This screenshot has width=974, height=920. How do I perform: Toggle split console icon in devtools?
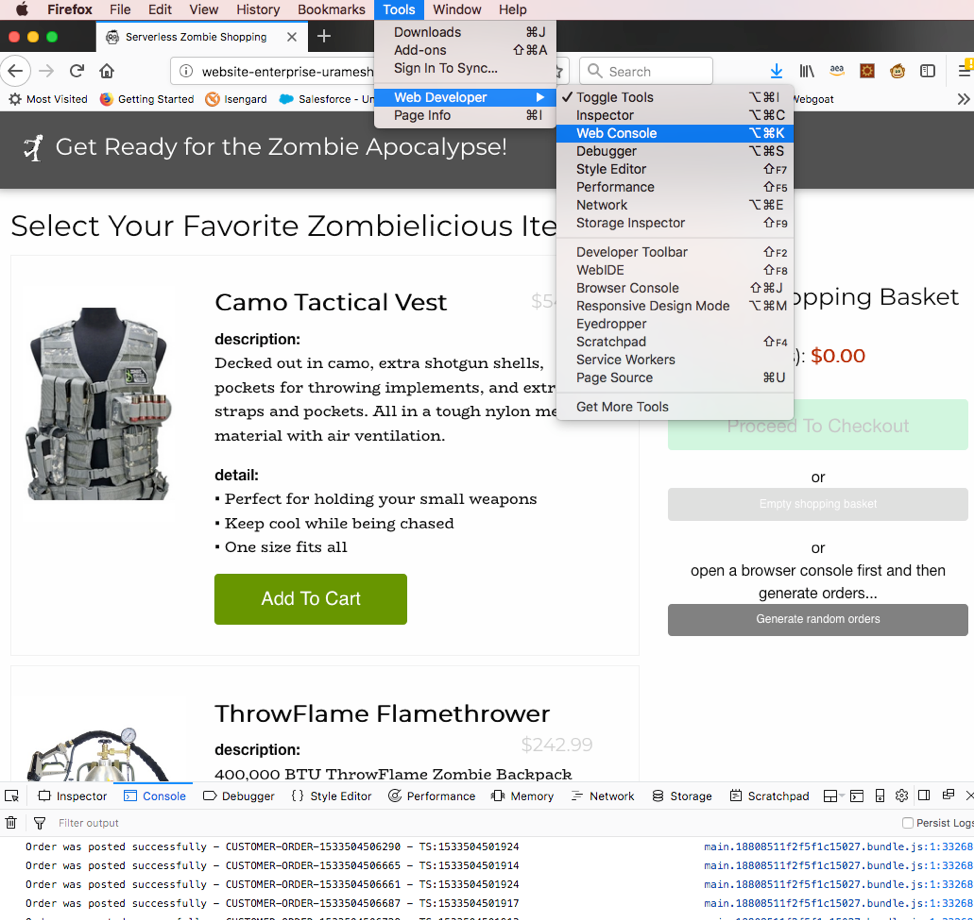[857, 796]
